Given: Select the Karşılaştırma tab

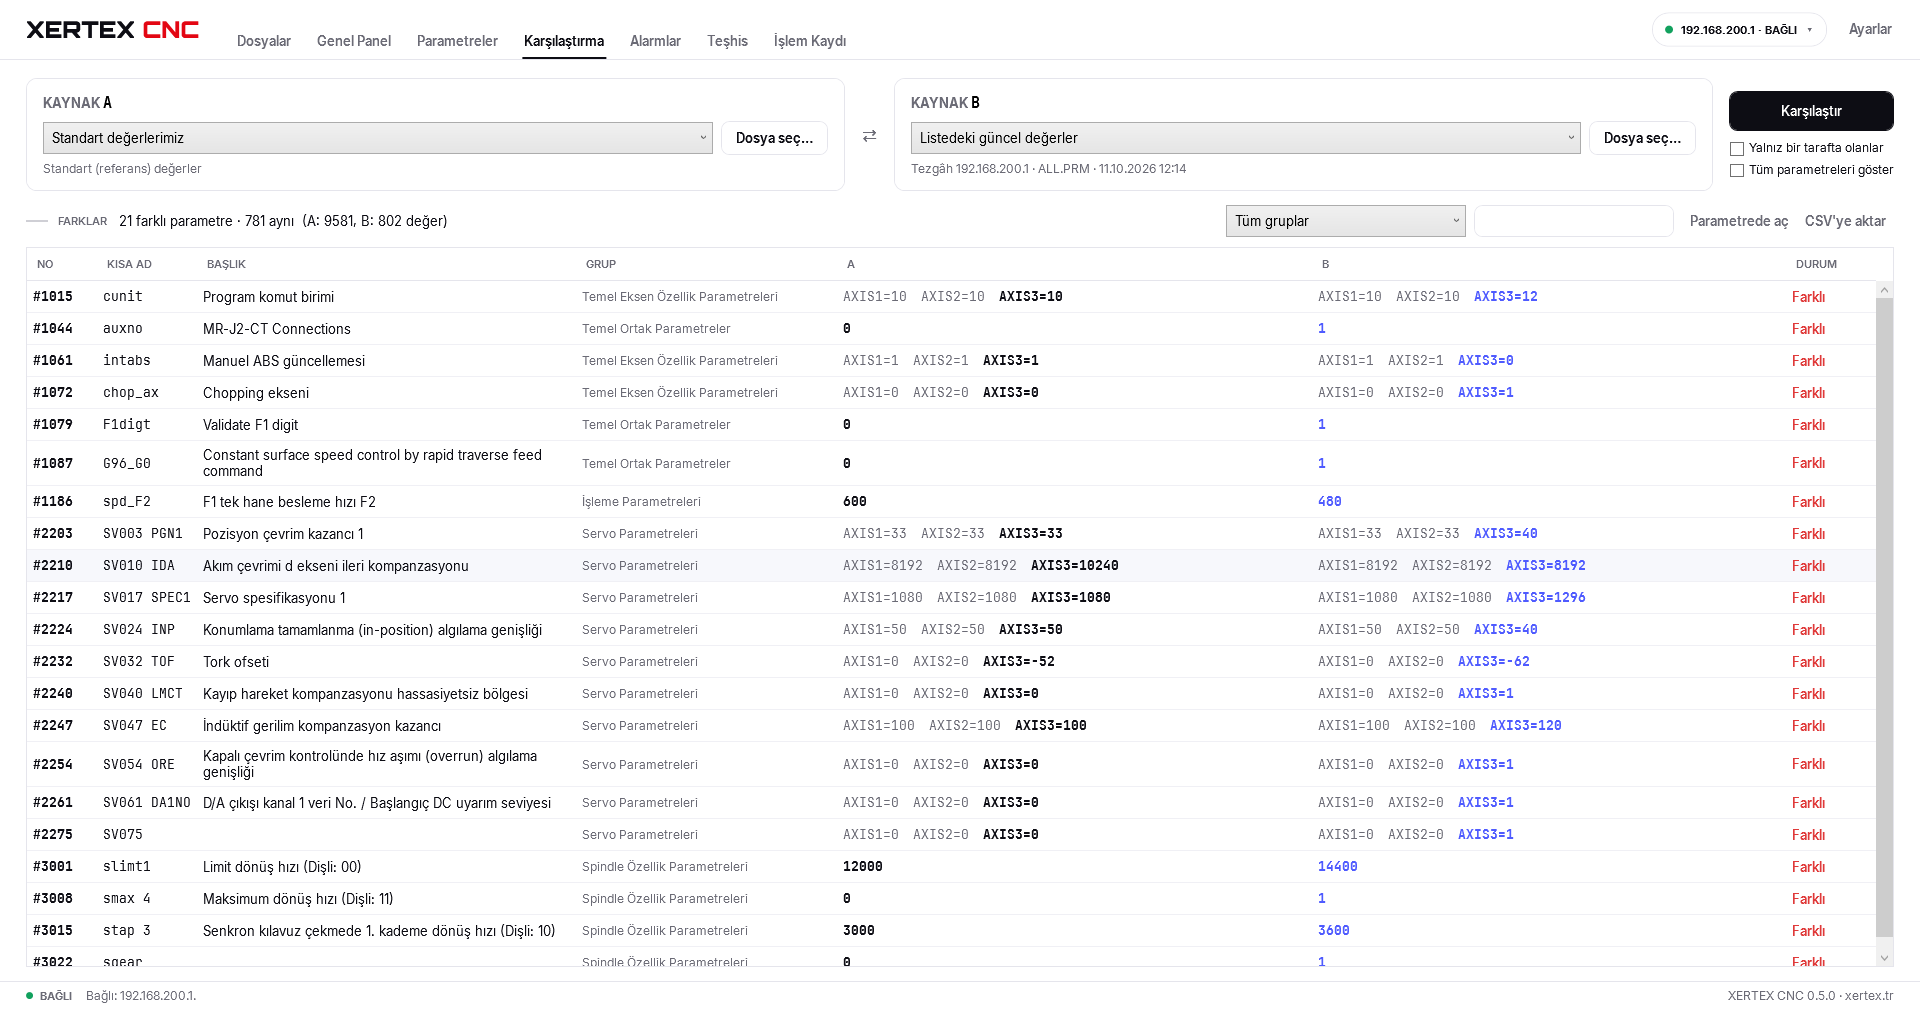Looking at the screenshot, I should pyautogui.click(x=564, y=41).
